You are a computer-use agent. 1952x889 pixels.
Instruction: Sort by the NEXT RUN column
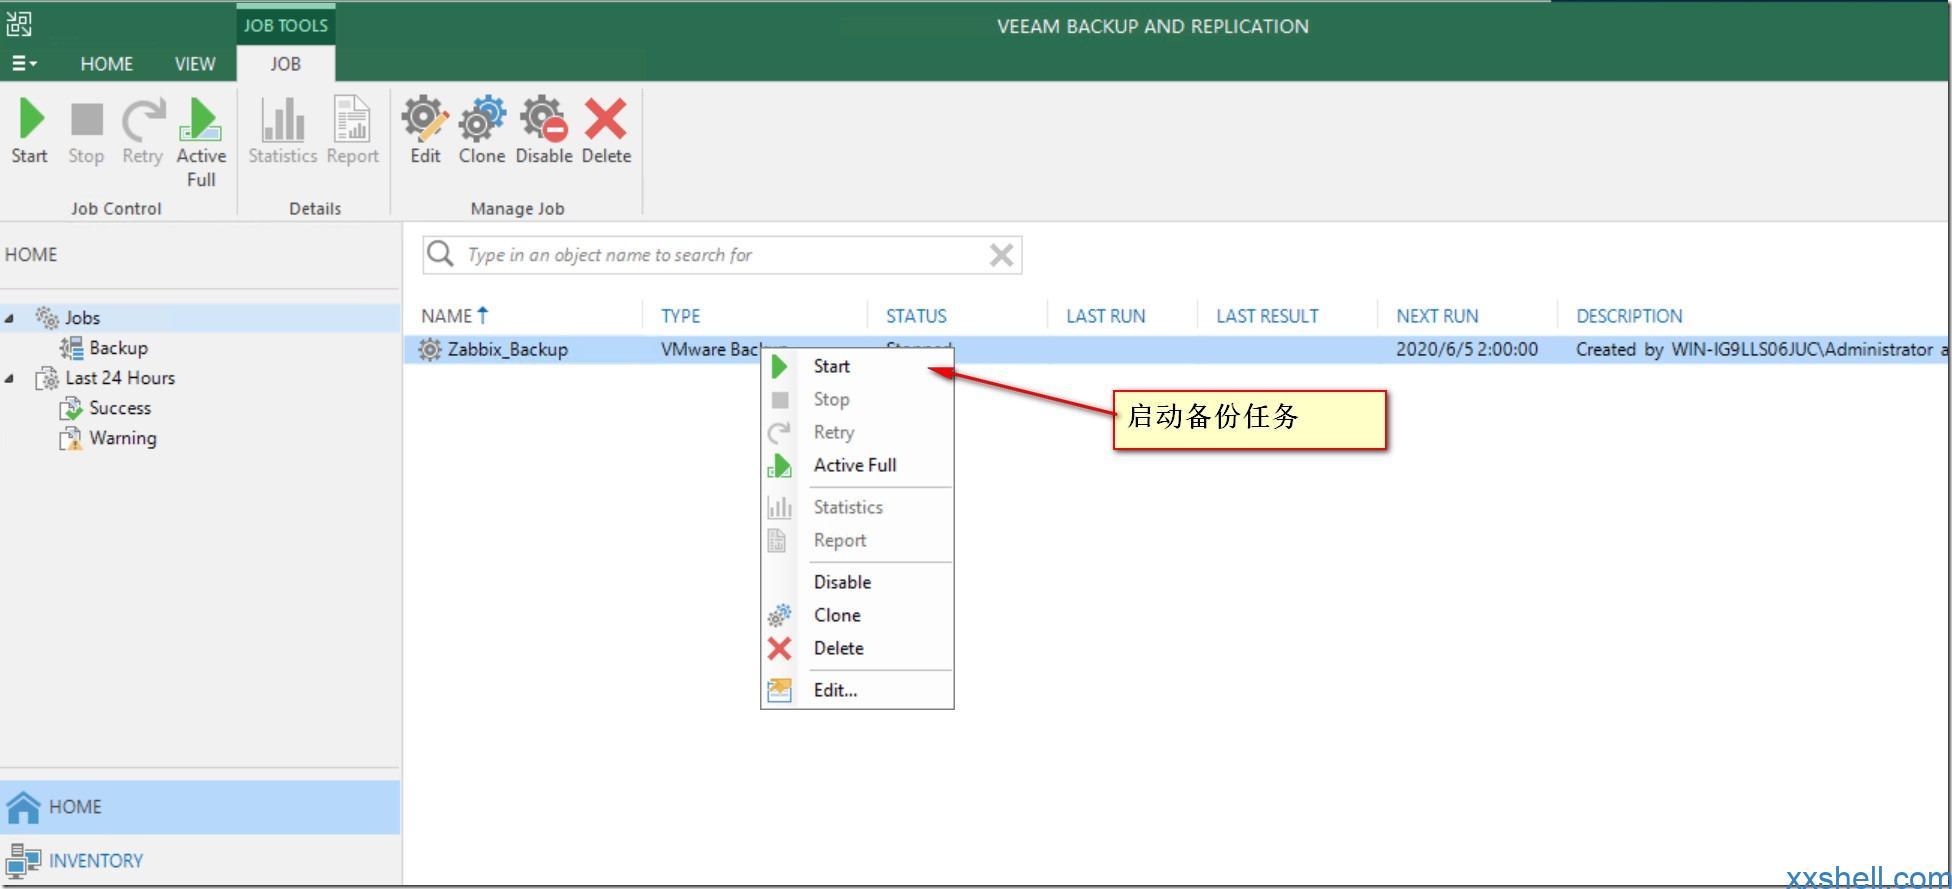(x=1437, y=316)
